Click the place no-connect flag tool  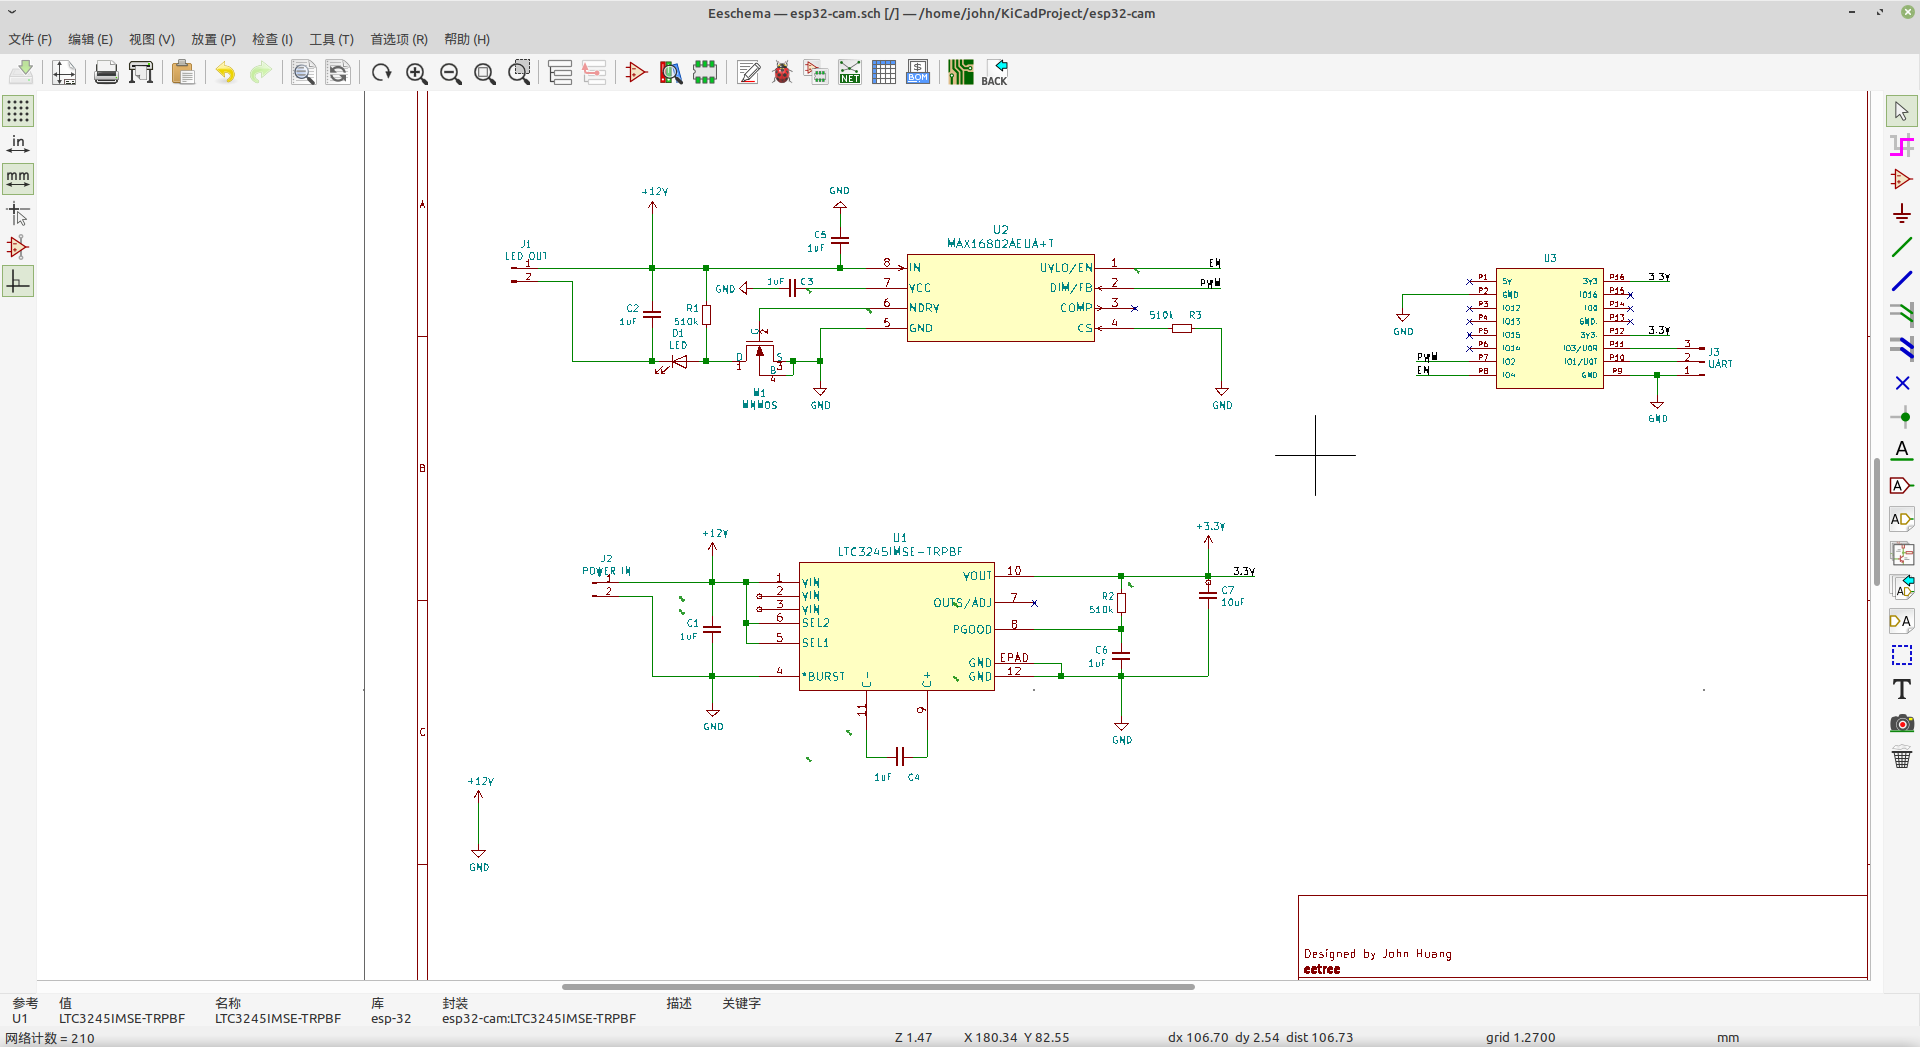click(1901, 383)
